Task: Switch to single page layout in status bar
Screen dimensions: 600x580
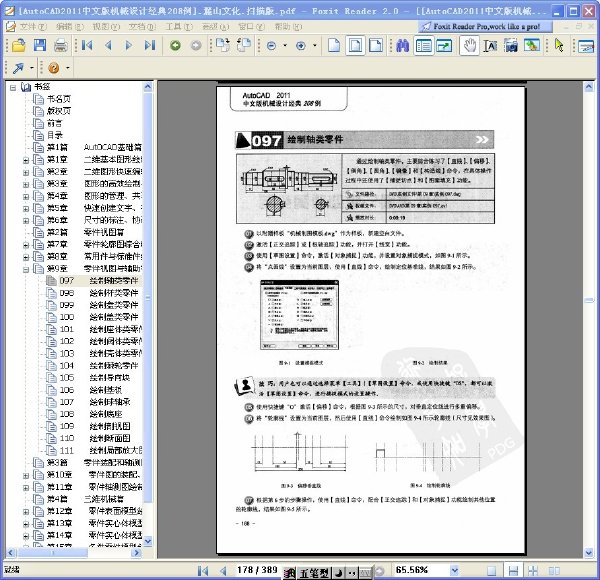Action: [492, 571]
